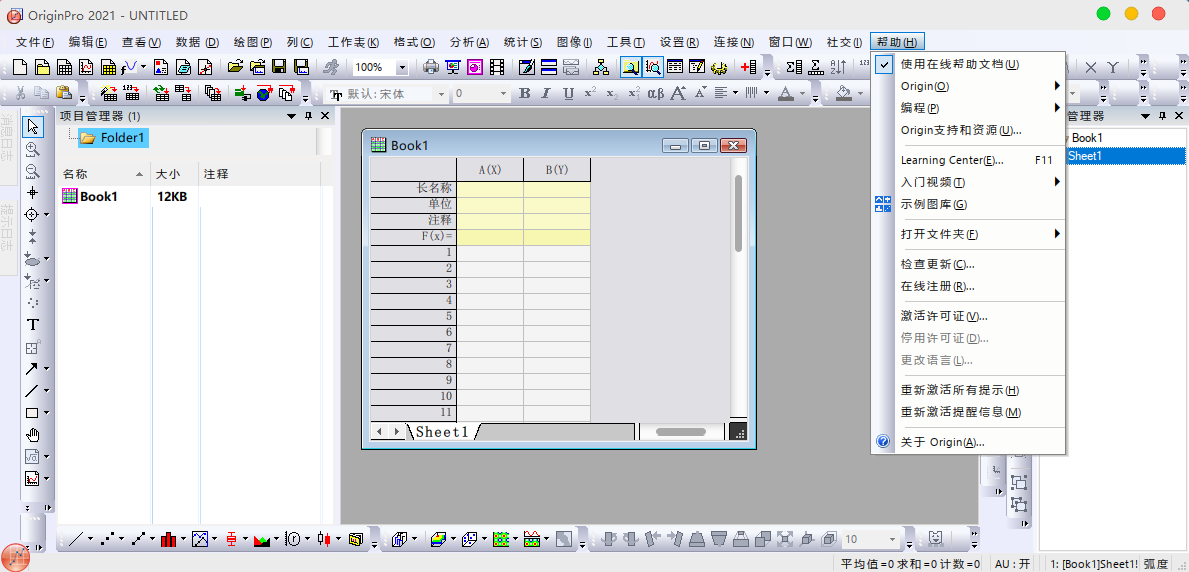Select the Text tool in left toolbar

point(32,325)
